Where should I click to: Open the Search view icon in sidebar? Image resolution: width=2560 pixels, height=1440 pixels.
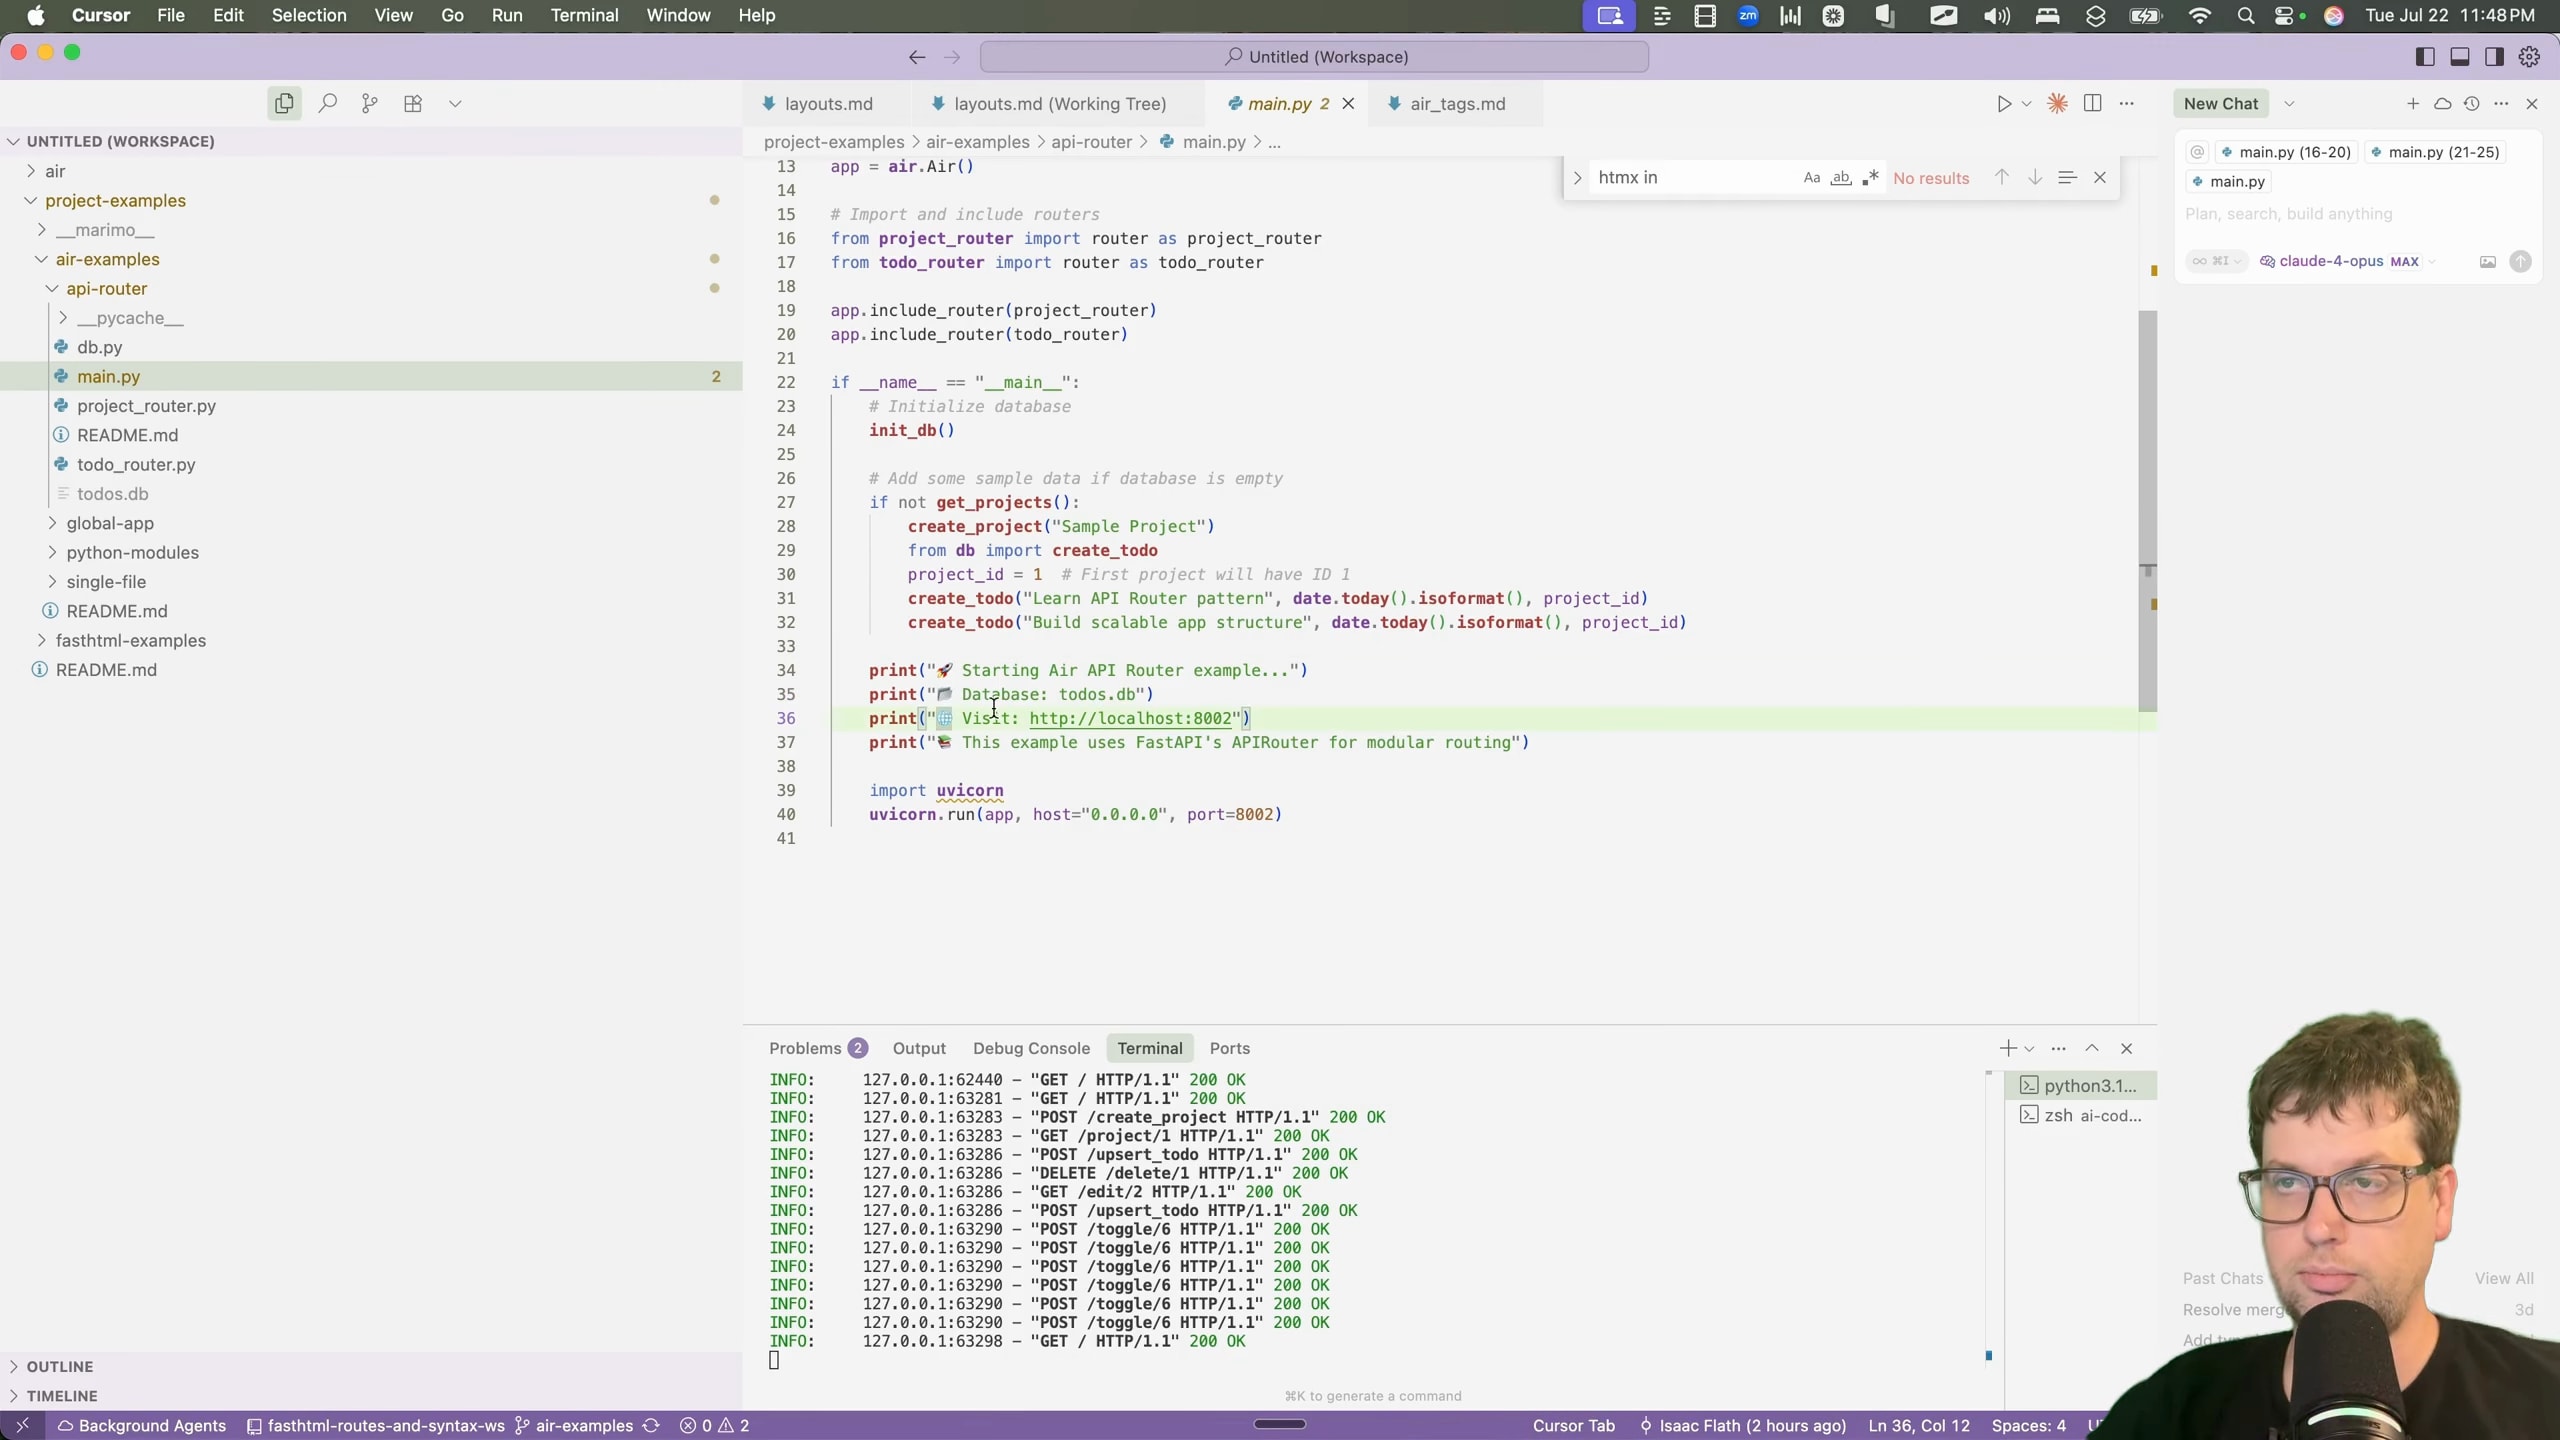pos(327,103)
